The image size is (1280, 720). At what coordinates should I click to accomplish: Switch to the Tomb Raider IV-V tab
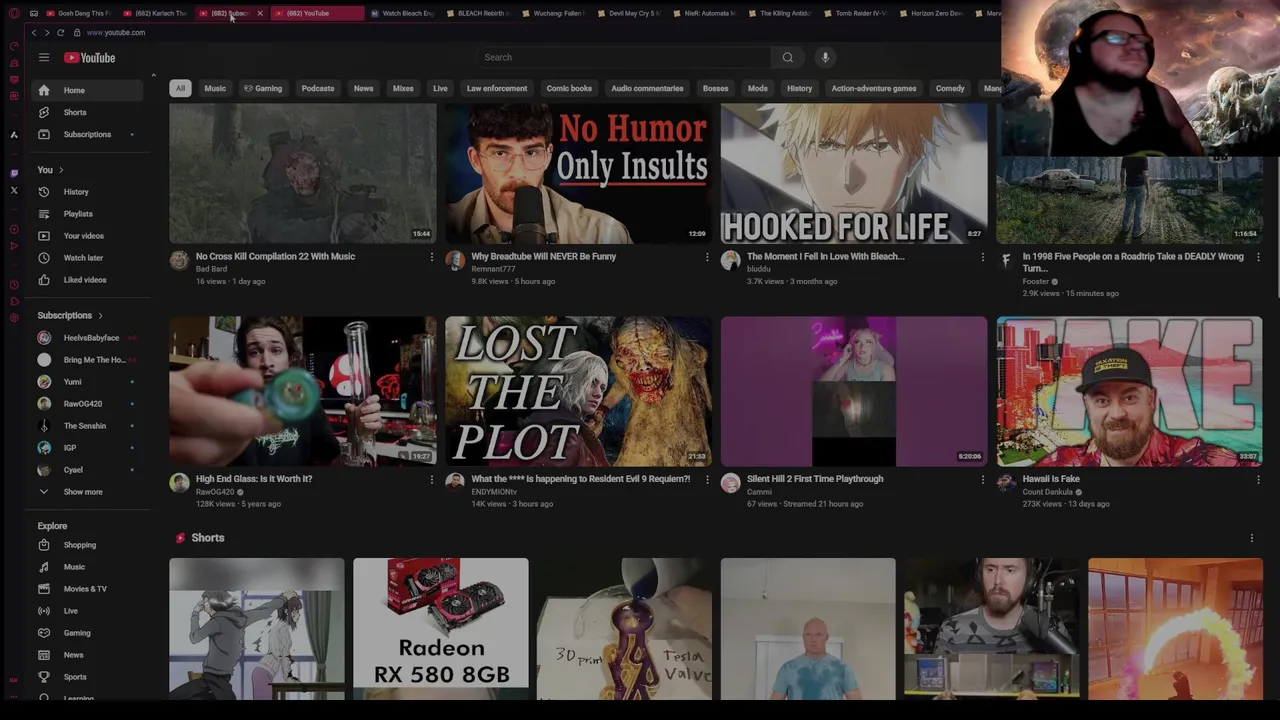pos(855,13)
